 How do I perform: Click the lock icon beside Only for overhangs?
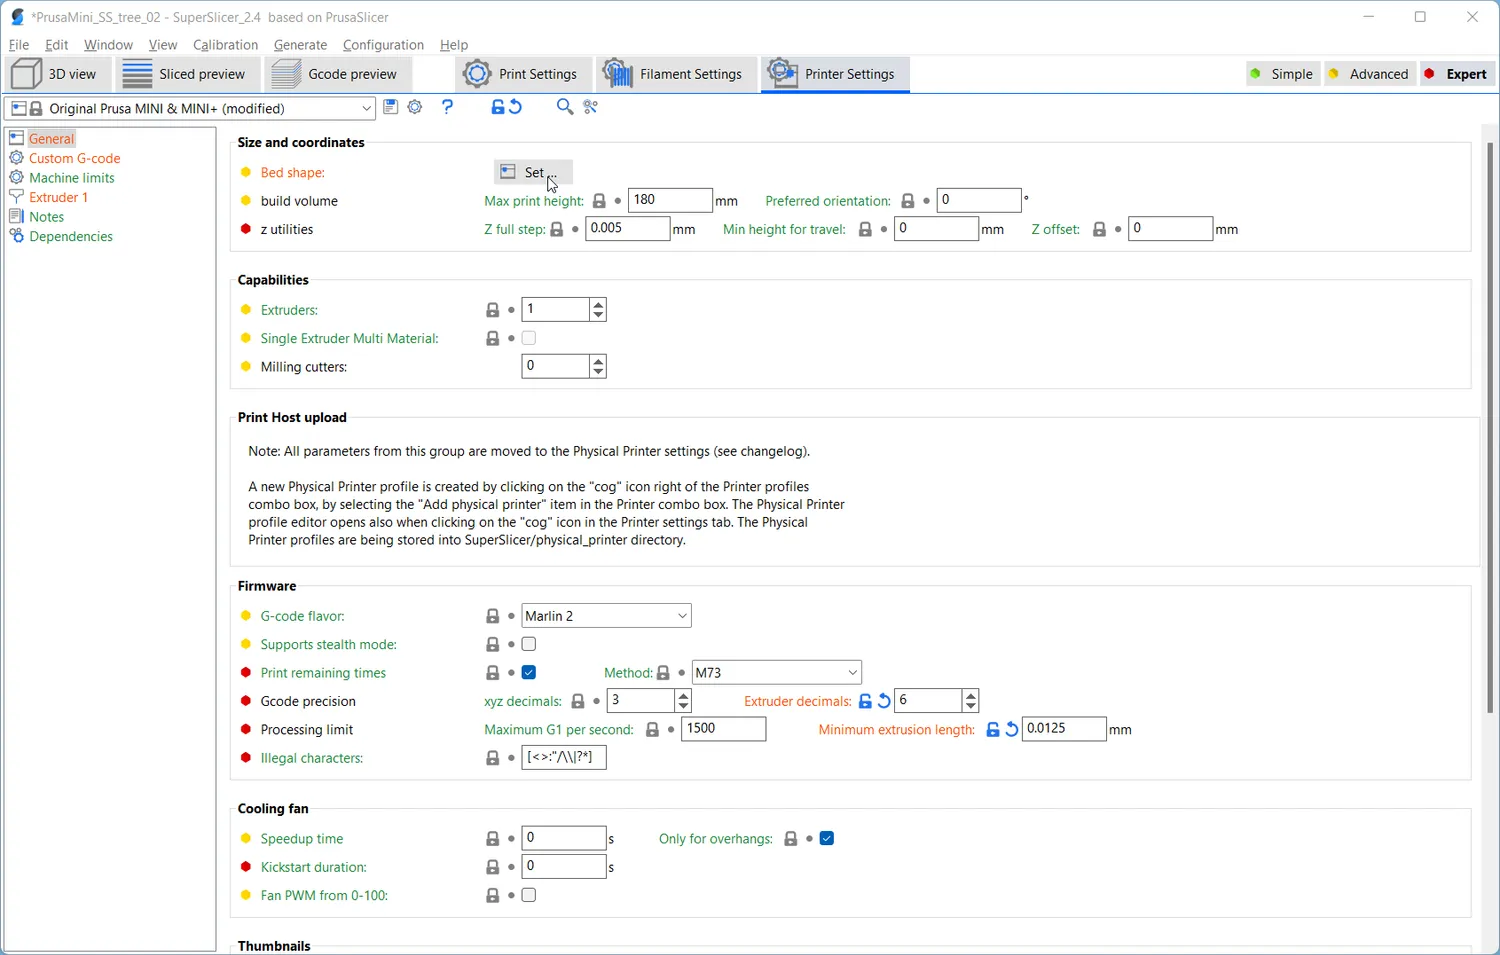tap(791, 839)
